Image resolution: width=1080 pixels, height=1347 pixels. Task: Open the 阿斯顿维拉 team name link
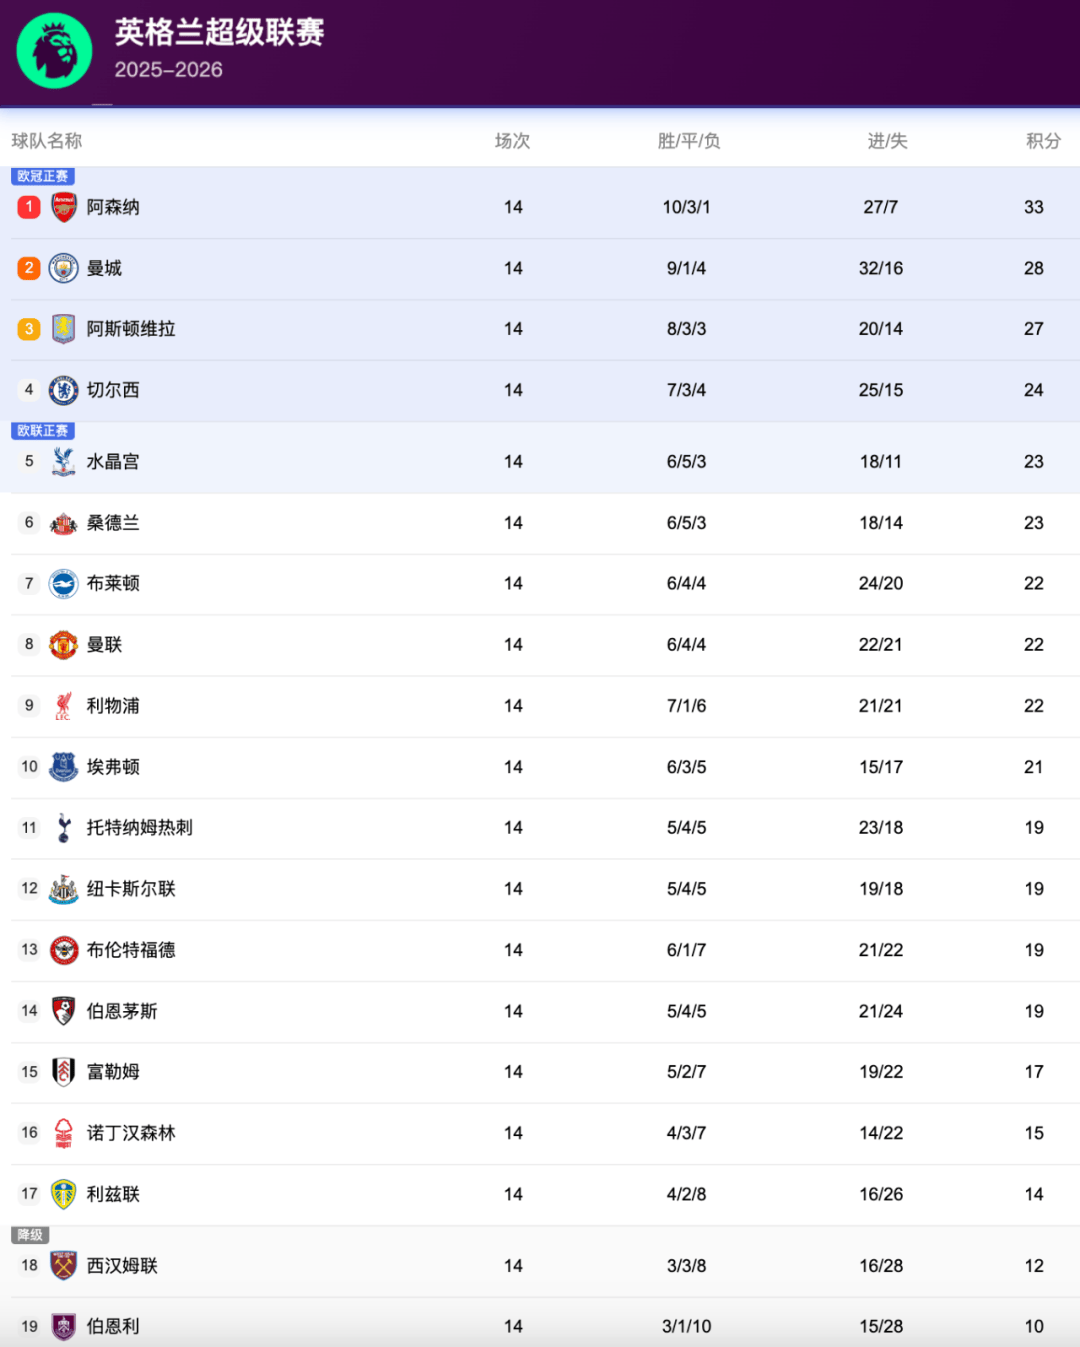click(131, 329)
